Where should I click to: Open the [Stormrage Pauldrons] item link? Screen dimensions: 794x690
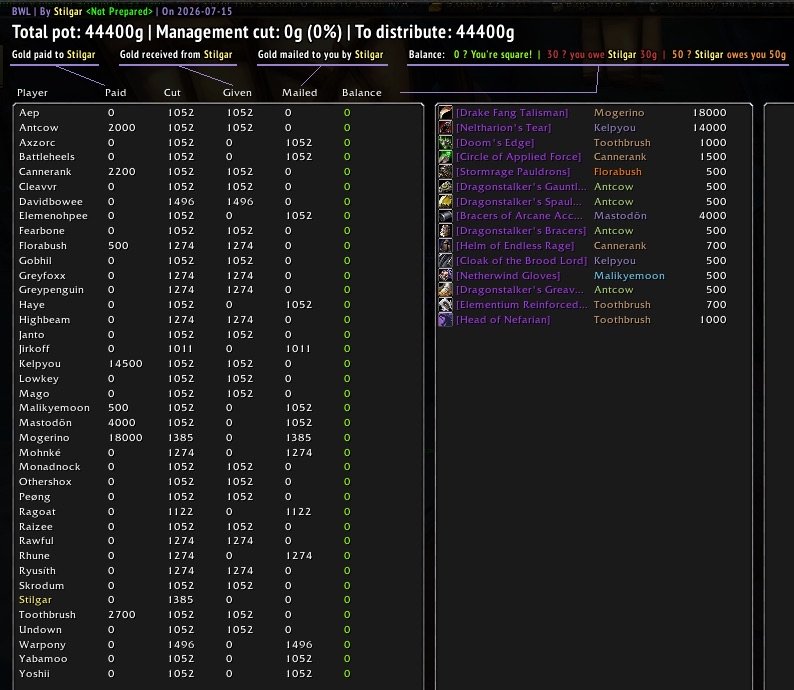pos(513,172)
